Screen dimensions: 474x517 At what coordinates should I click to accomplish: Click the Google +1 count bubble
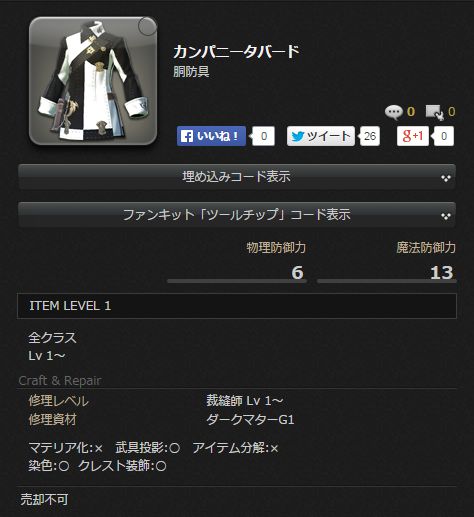click(443, 136)
